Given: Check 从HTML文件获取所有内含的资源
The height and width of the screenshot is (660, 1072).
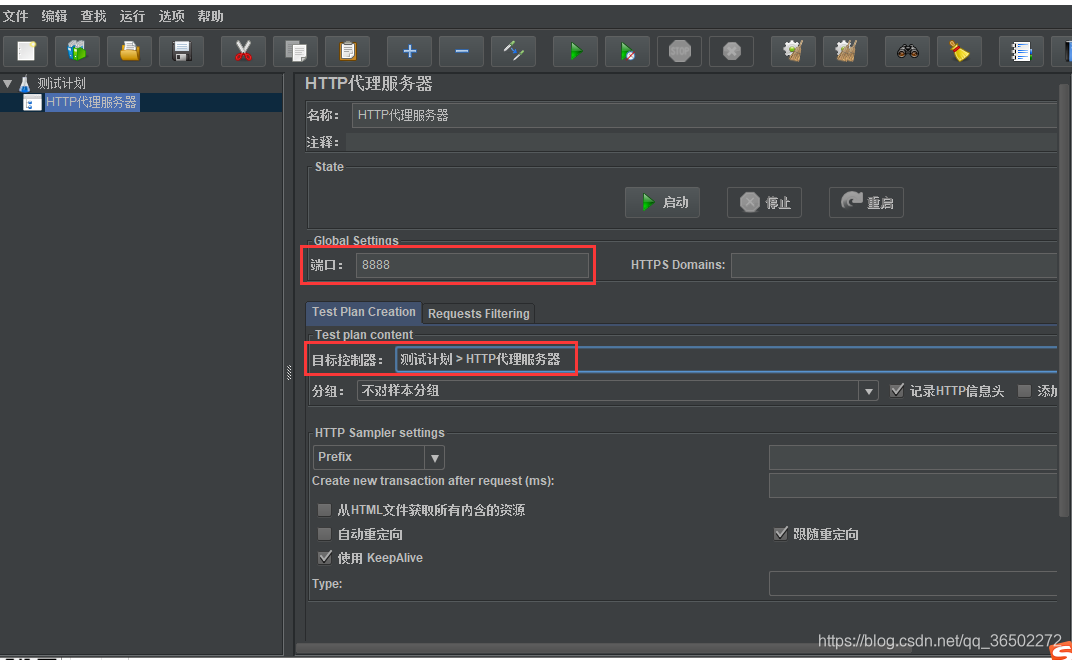Looking at the screenshot, I should [x=324, y=509].
